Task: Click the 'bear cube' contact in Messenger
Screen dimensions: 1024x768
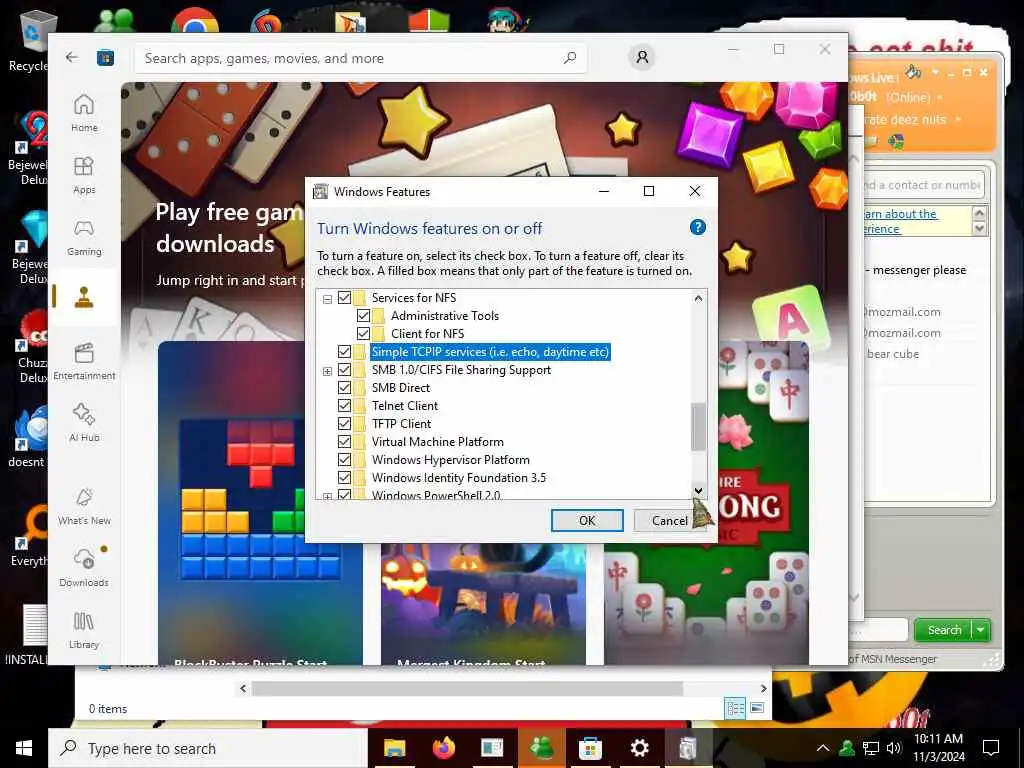Action: point(893,354)
